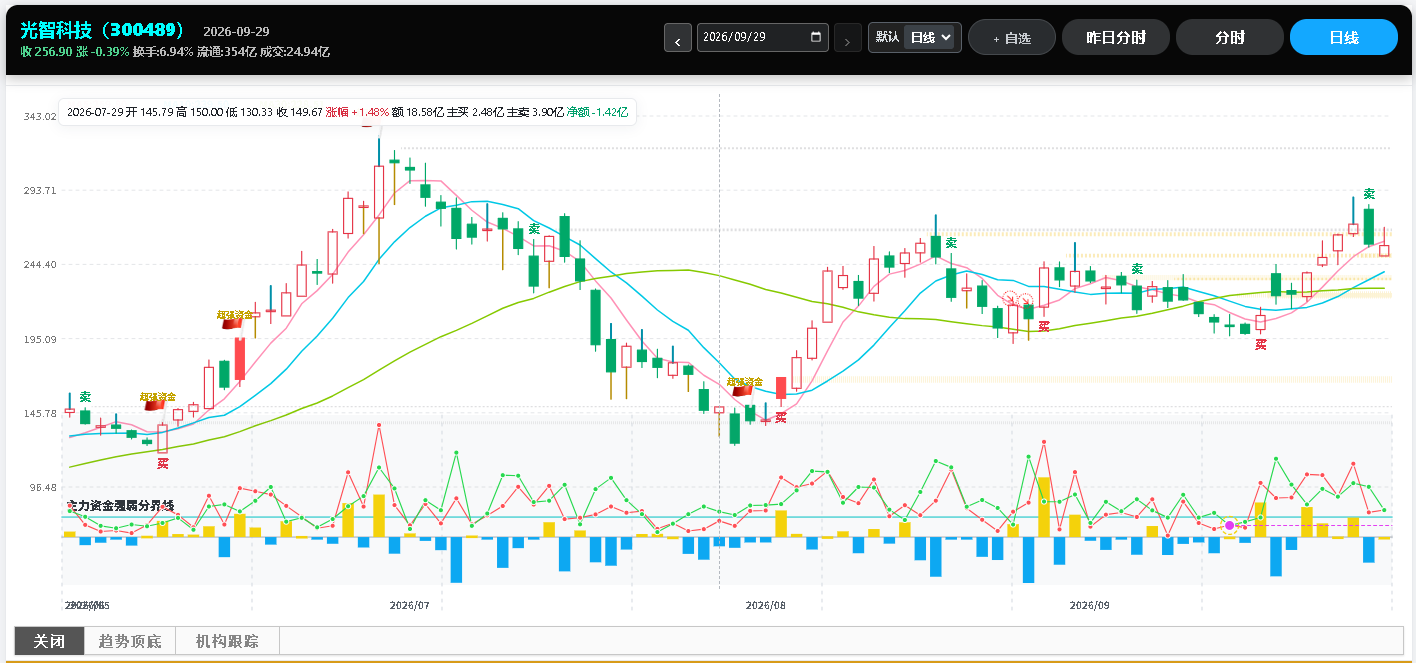Screen dimensions: 1416x663
Task: Click the closing price 收 256.90
Action: pos(46,51)
